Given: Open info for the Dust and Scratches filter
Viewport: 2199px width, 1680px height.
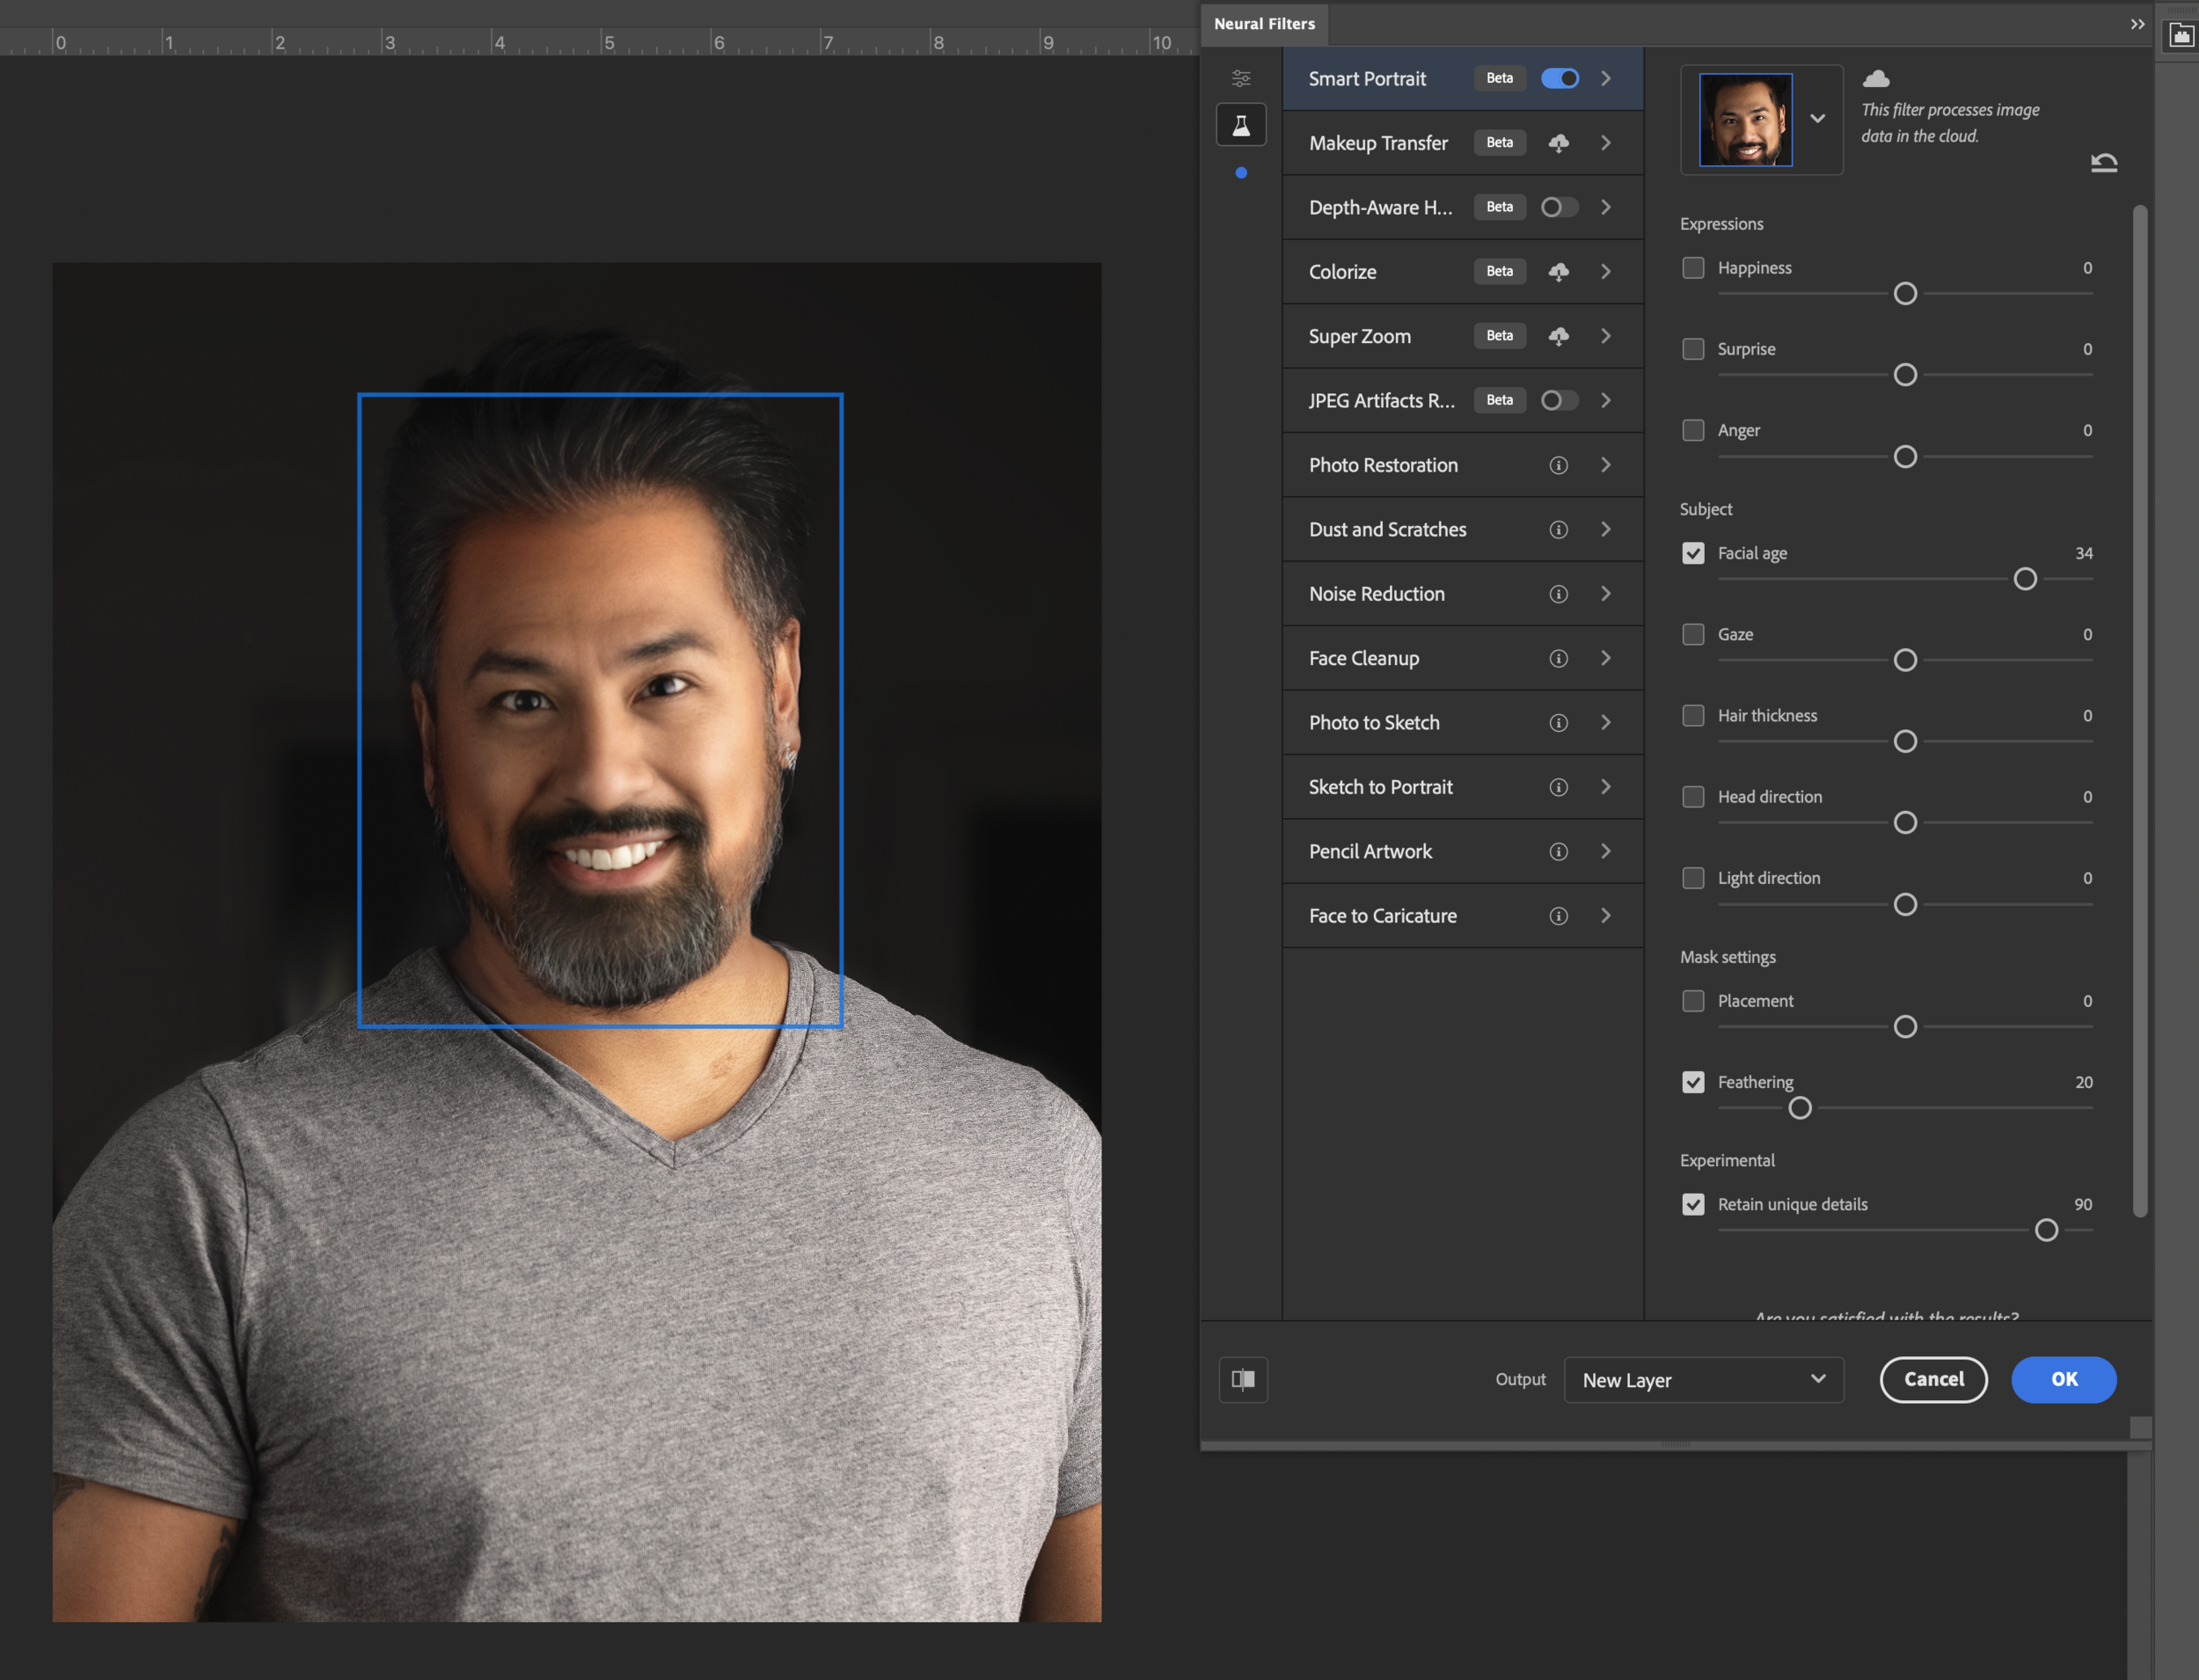Looking at the screenshot, I should click(x=1558, y=529).
